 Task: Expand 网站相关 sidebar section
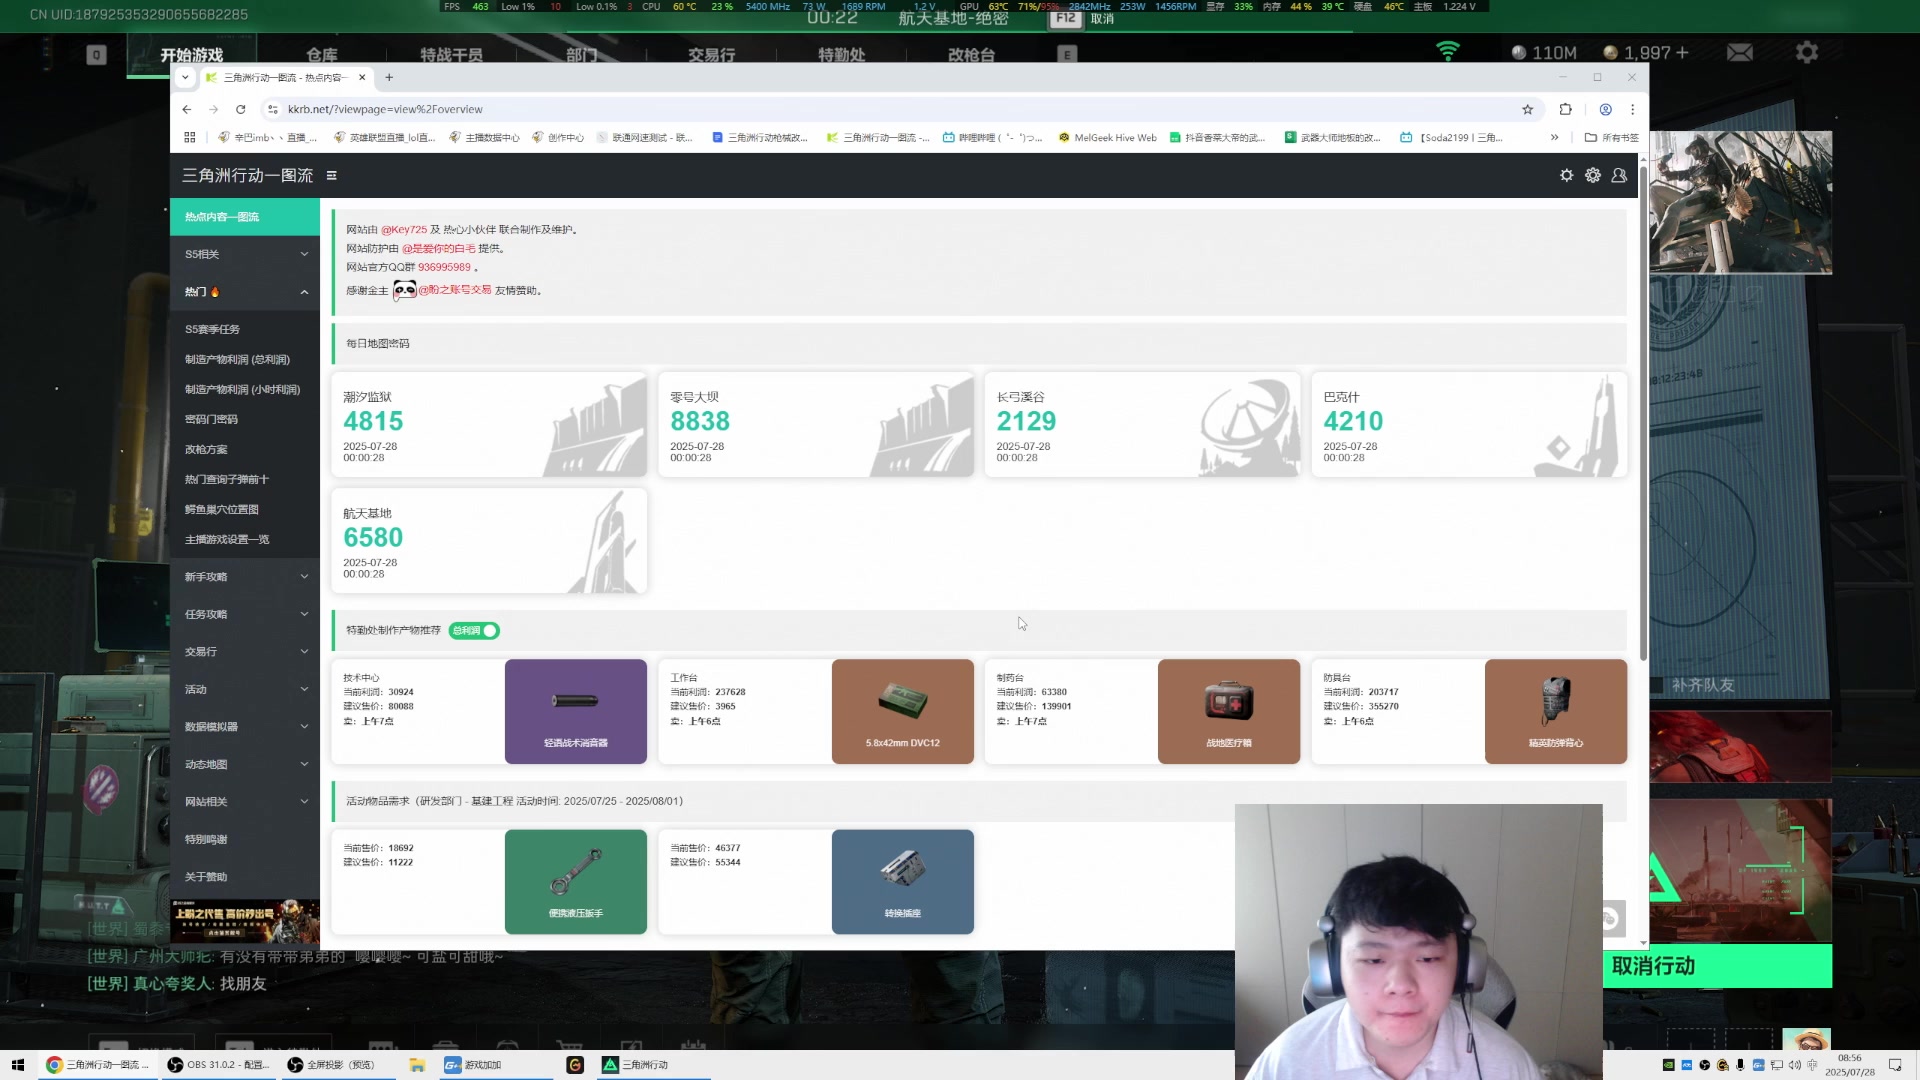tap(244, 802)
